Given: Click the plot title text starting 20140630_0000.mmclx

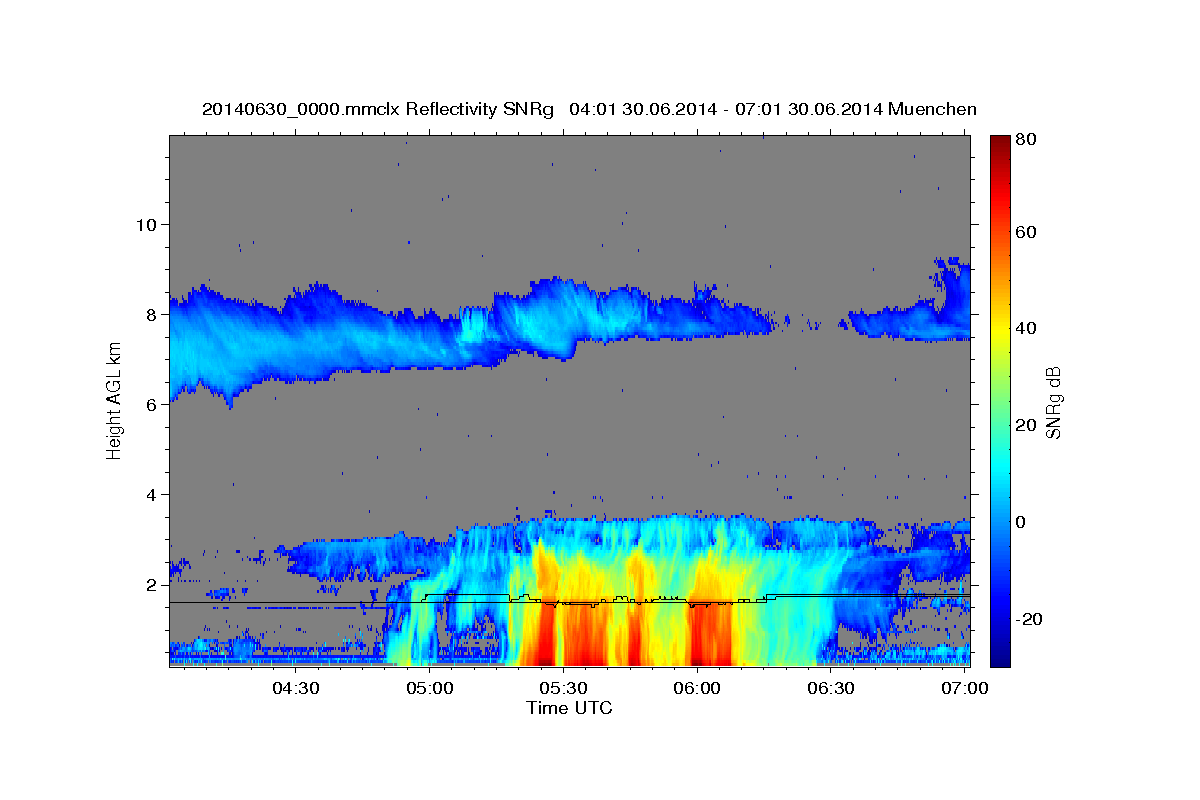Looking at the screenshot, I should pos(589,109).
